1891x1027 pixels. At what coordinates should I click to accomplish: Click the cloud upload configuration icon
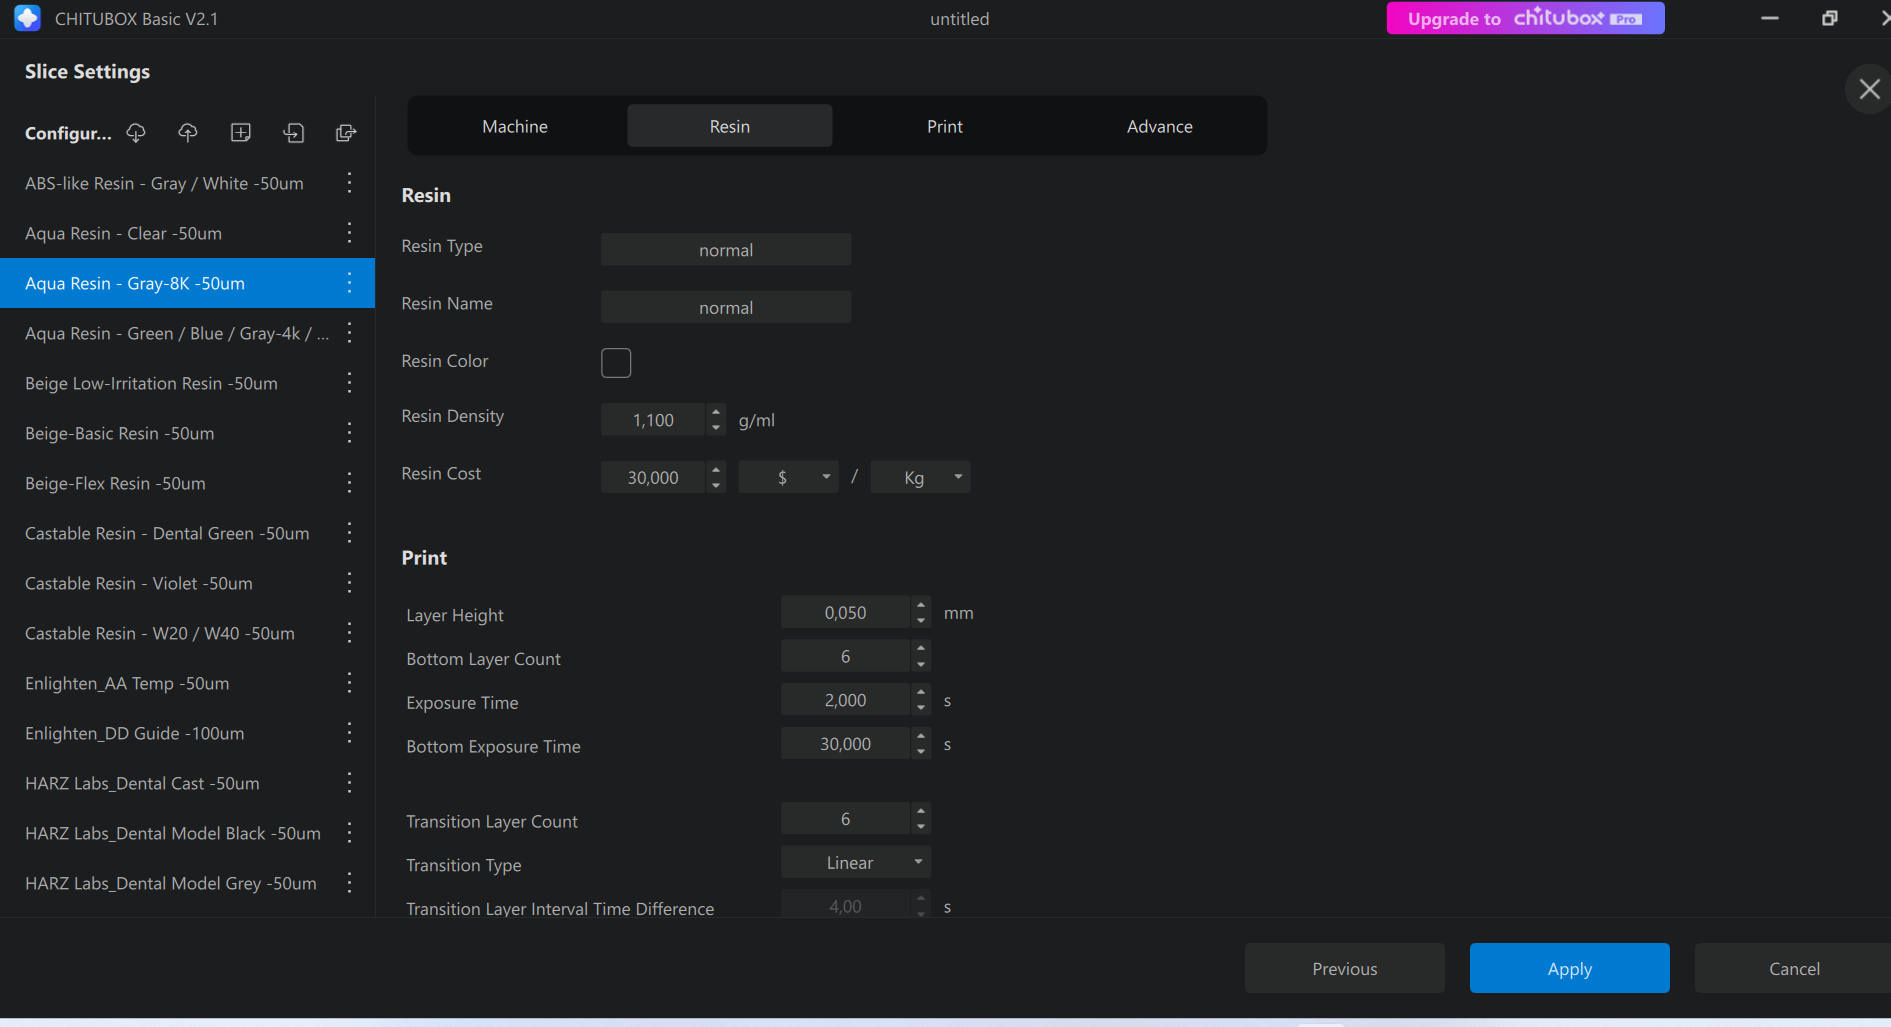[188, 133]
